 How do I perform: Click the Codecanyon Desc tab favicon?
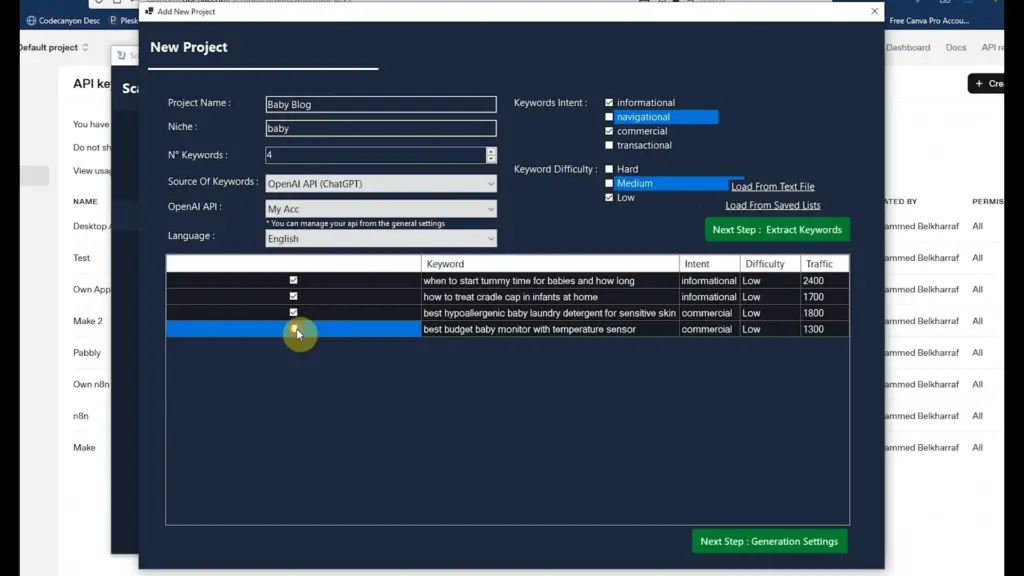click(x=31, y=20)
